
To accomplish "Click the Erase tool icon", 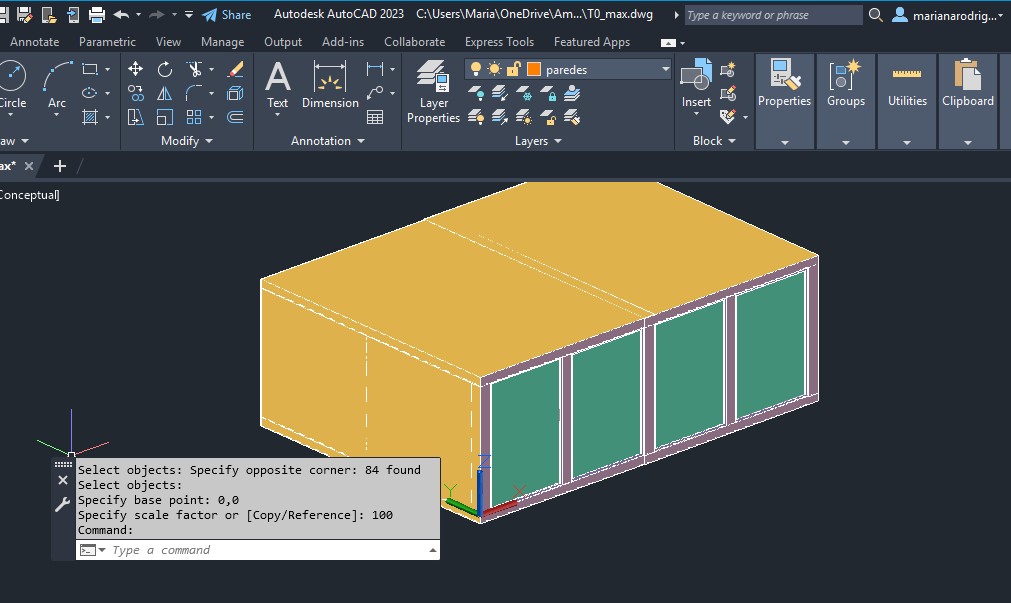I will (x=235, y=69).
